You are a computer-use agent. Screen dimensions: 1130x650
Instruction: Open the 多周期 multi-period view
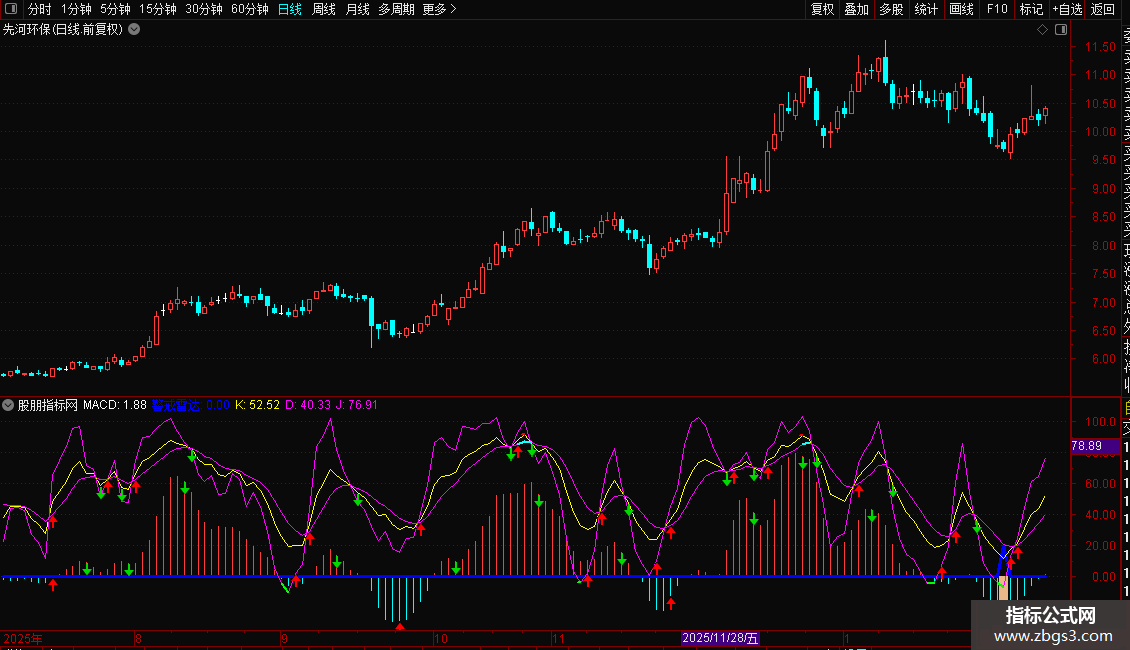396,9
